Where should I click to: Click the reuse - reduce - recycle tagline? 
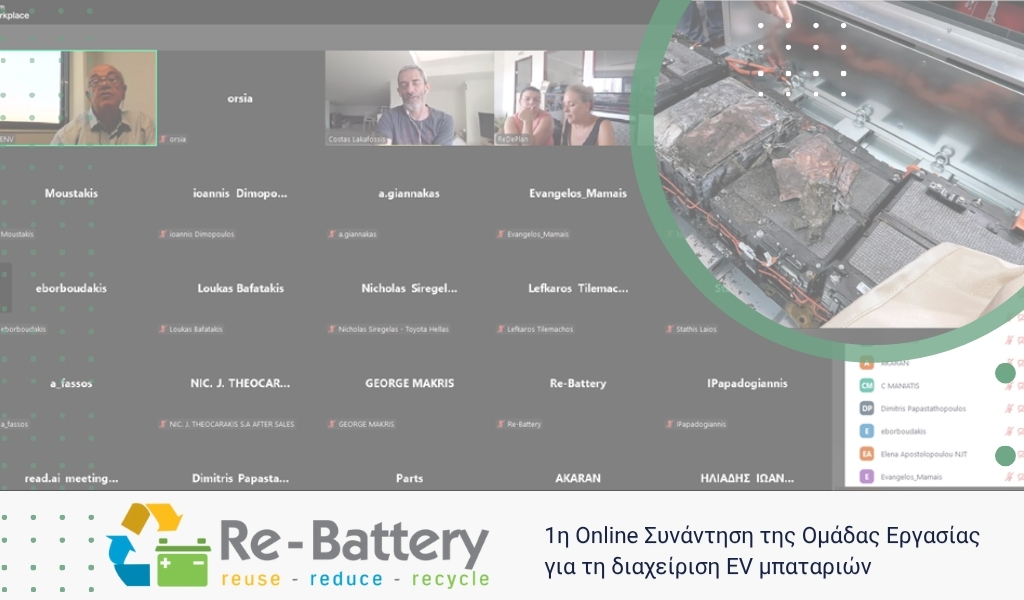(x=355, y=579)
